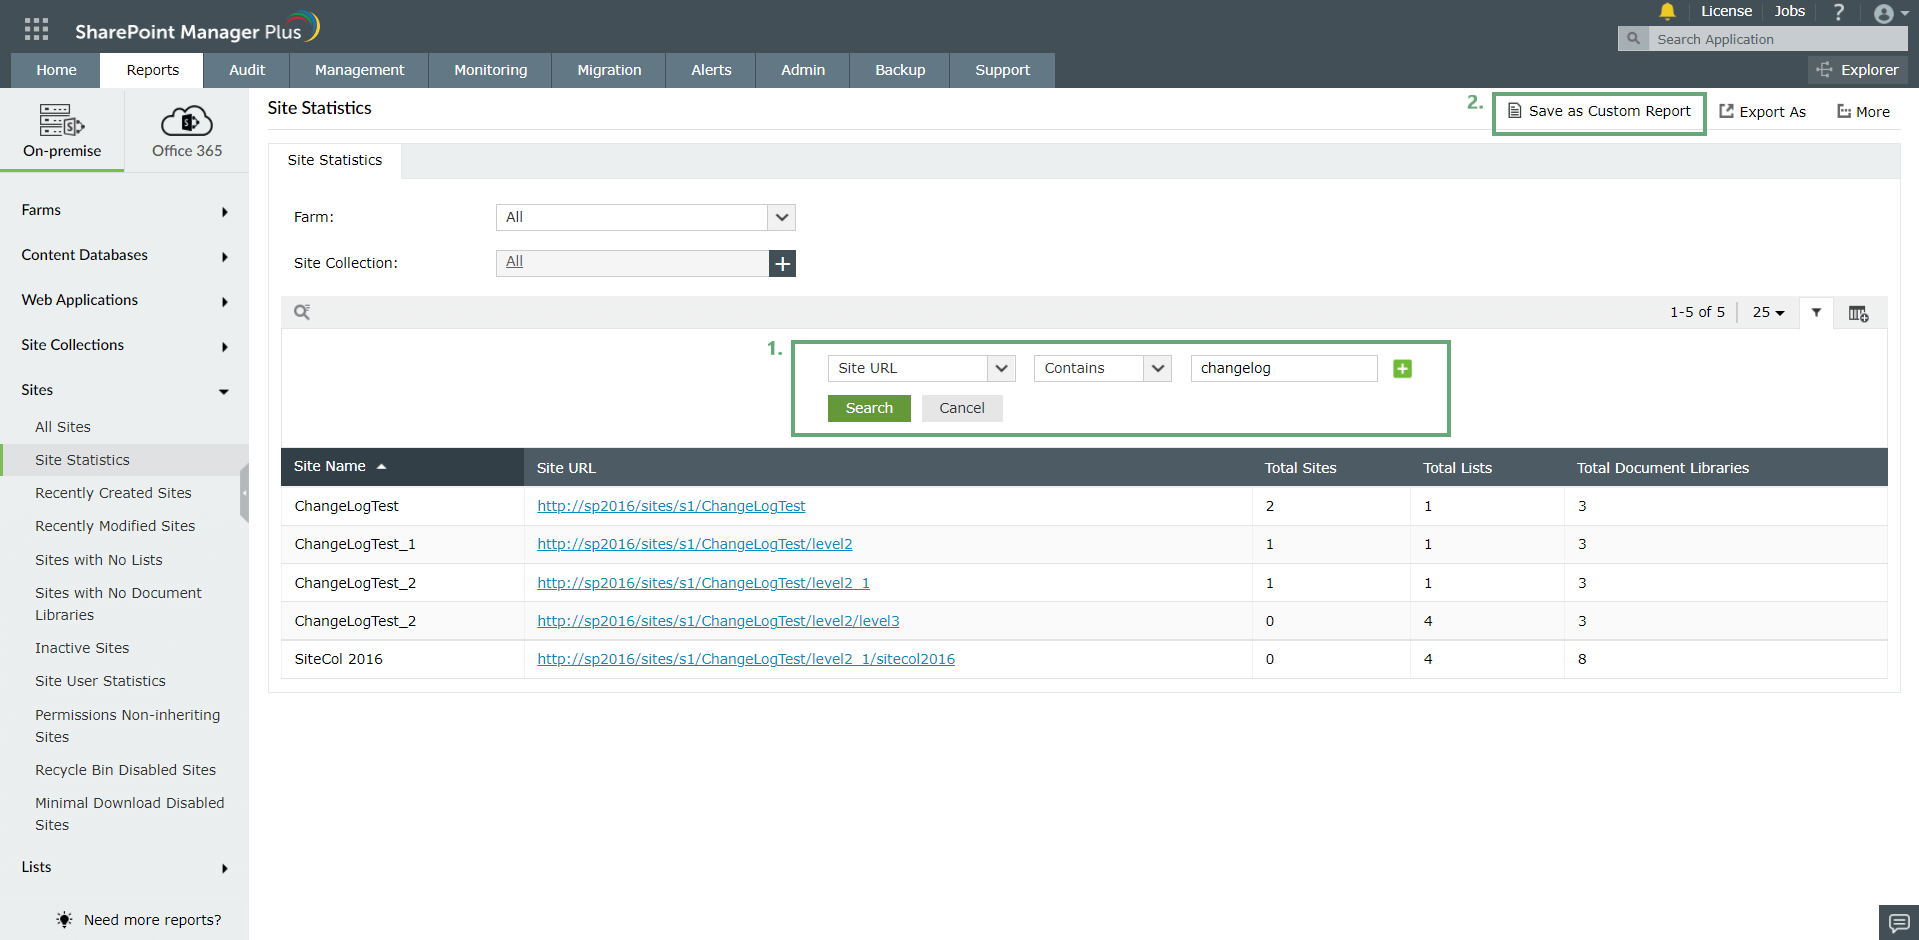Click the filter funnel icon above the table
Viewport: 1919px width, 940px height.
pyautogui.click(x=1816, y=312)
